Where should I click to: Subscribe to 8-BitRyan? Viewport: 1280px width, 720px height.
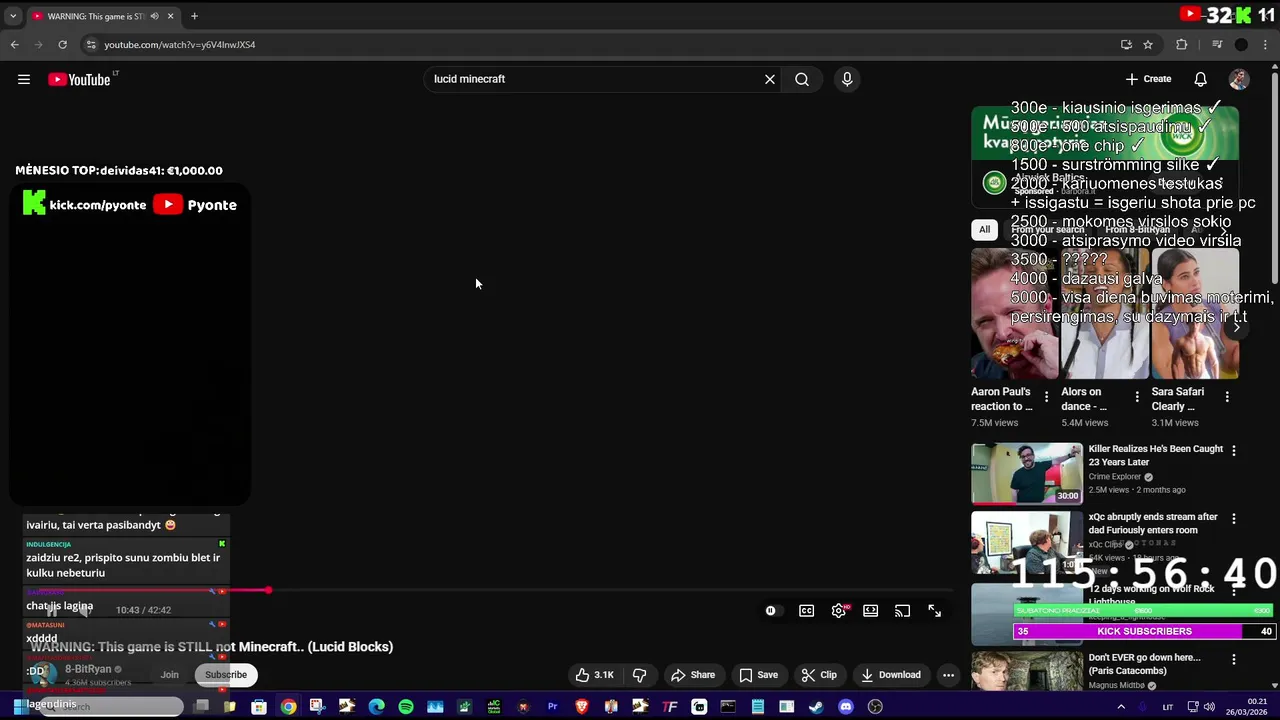point(226,675)
